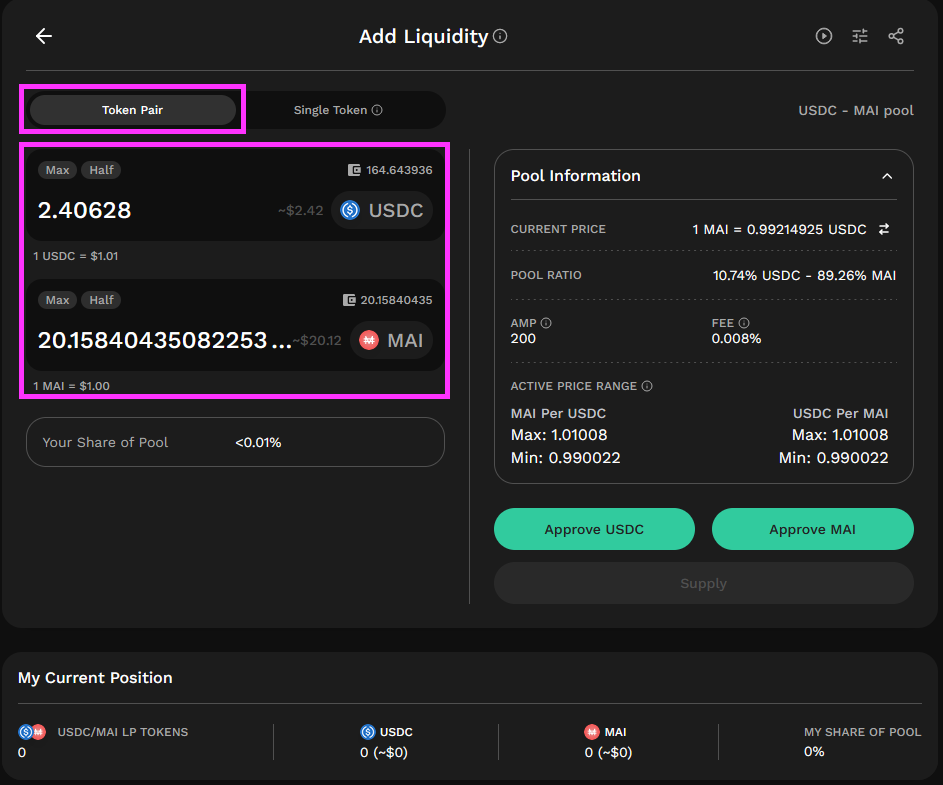Set Max amount for USDC
Image resolution: width=943 pixels, height=785 pixels.
coord(58,170)
